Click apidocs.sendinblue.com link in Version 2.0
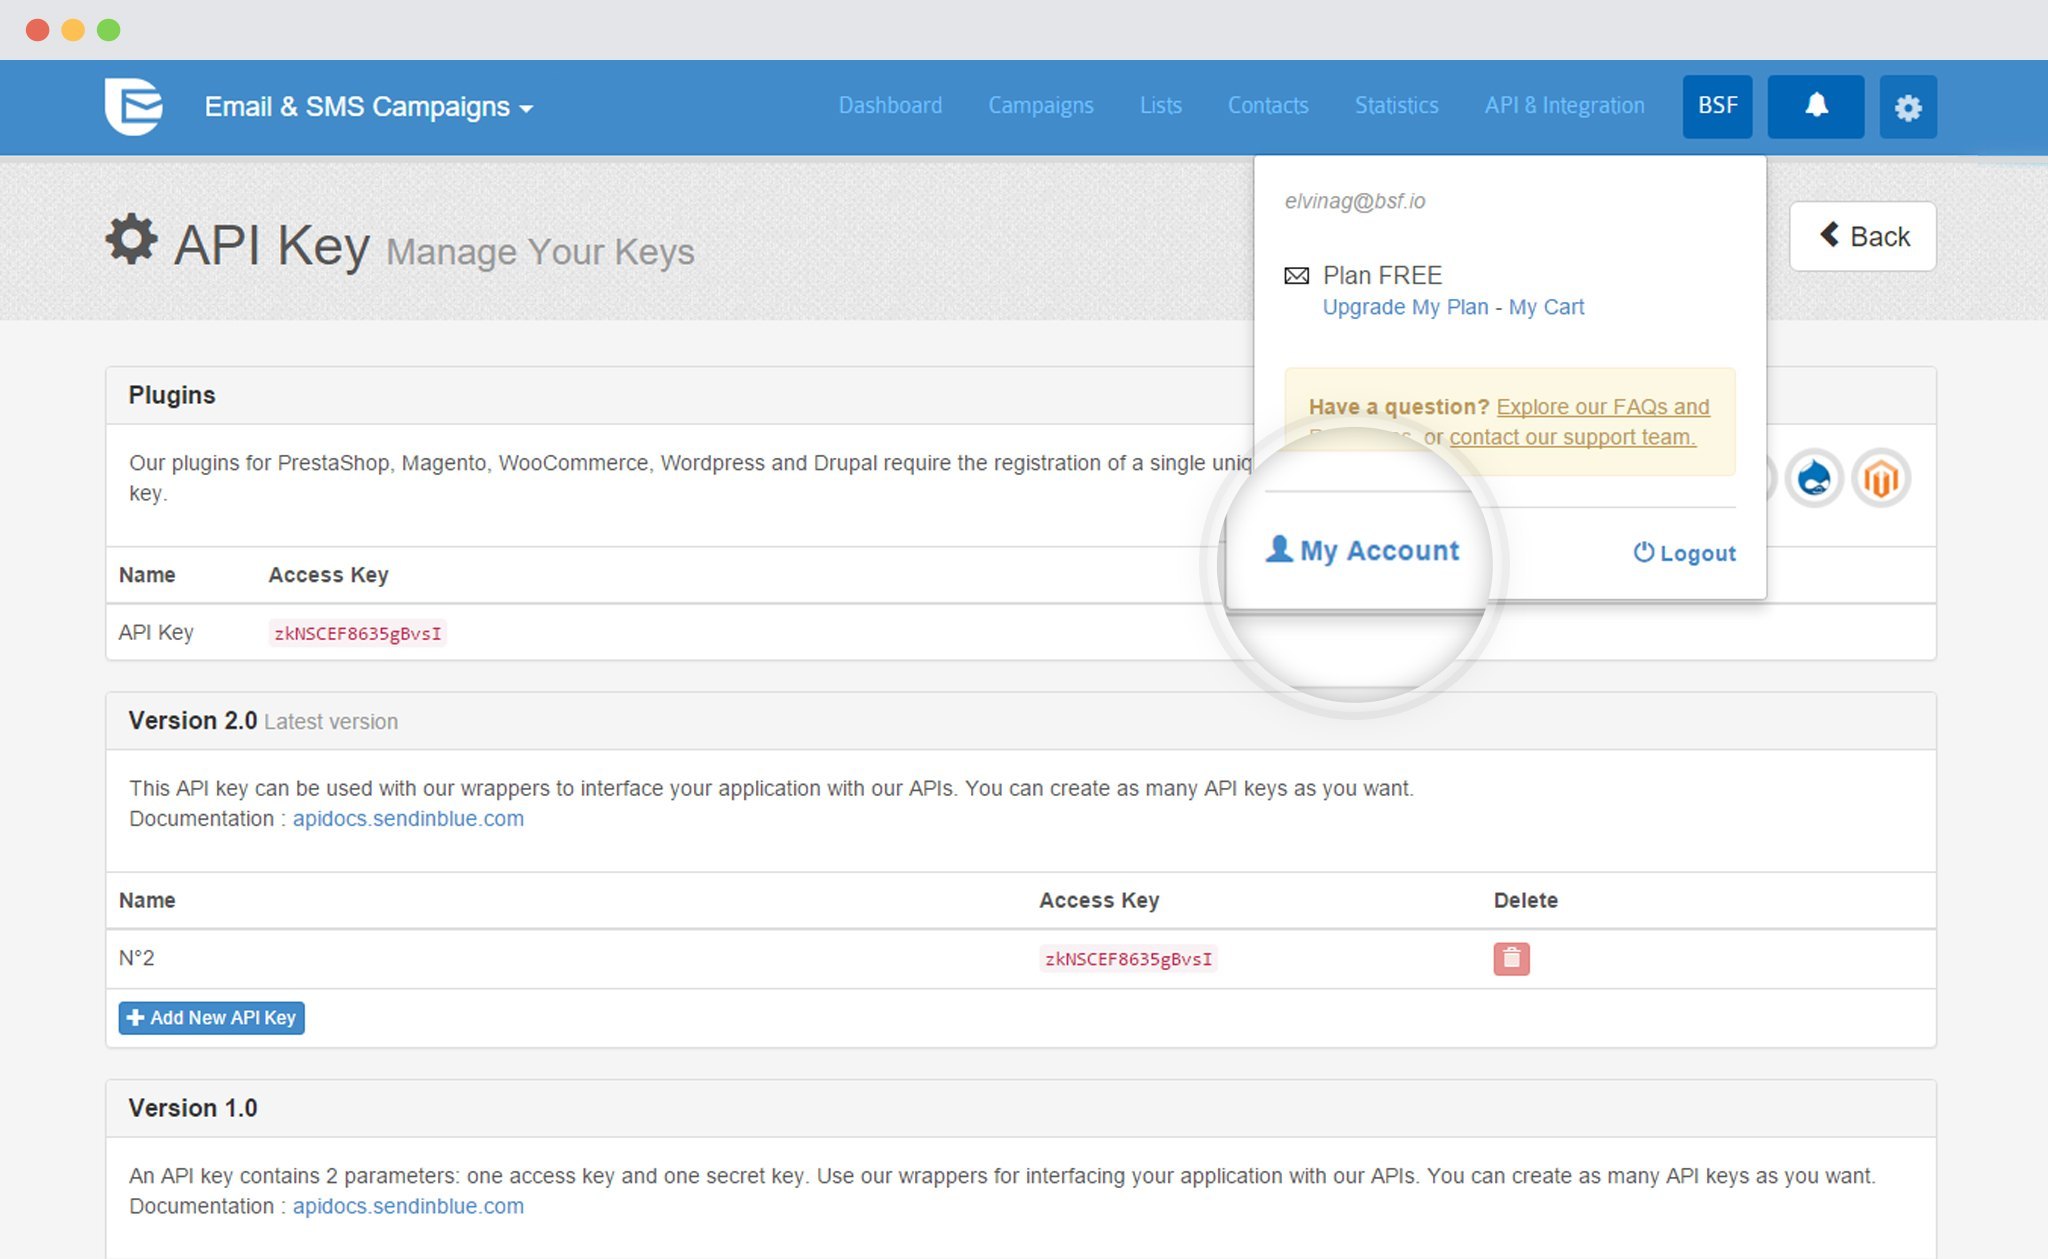2048x1259 pixels. [407, 819]
